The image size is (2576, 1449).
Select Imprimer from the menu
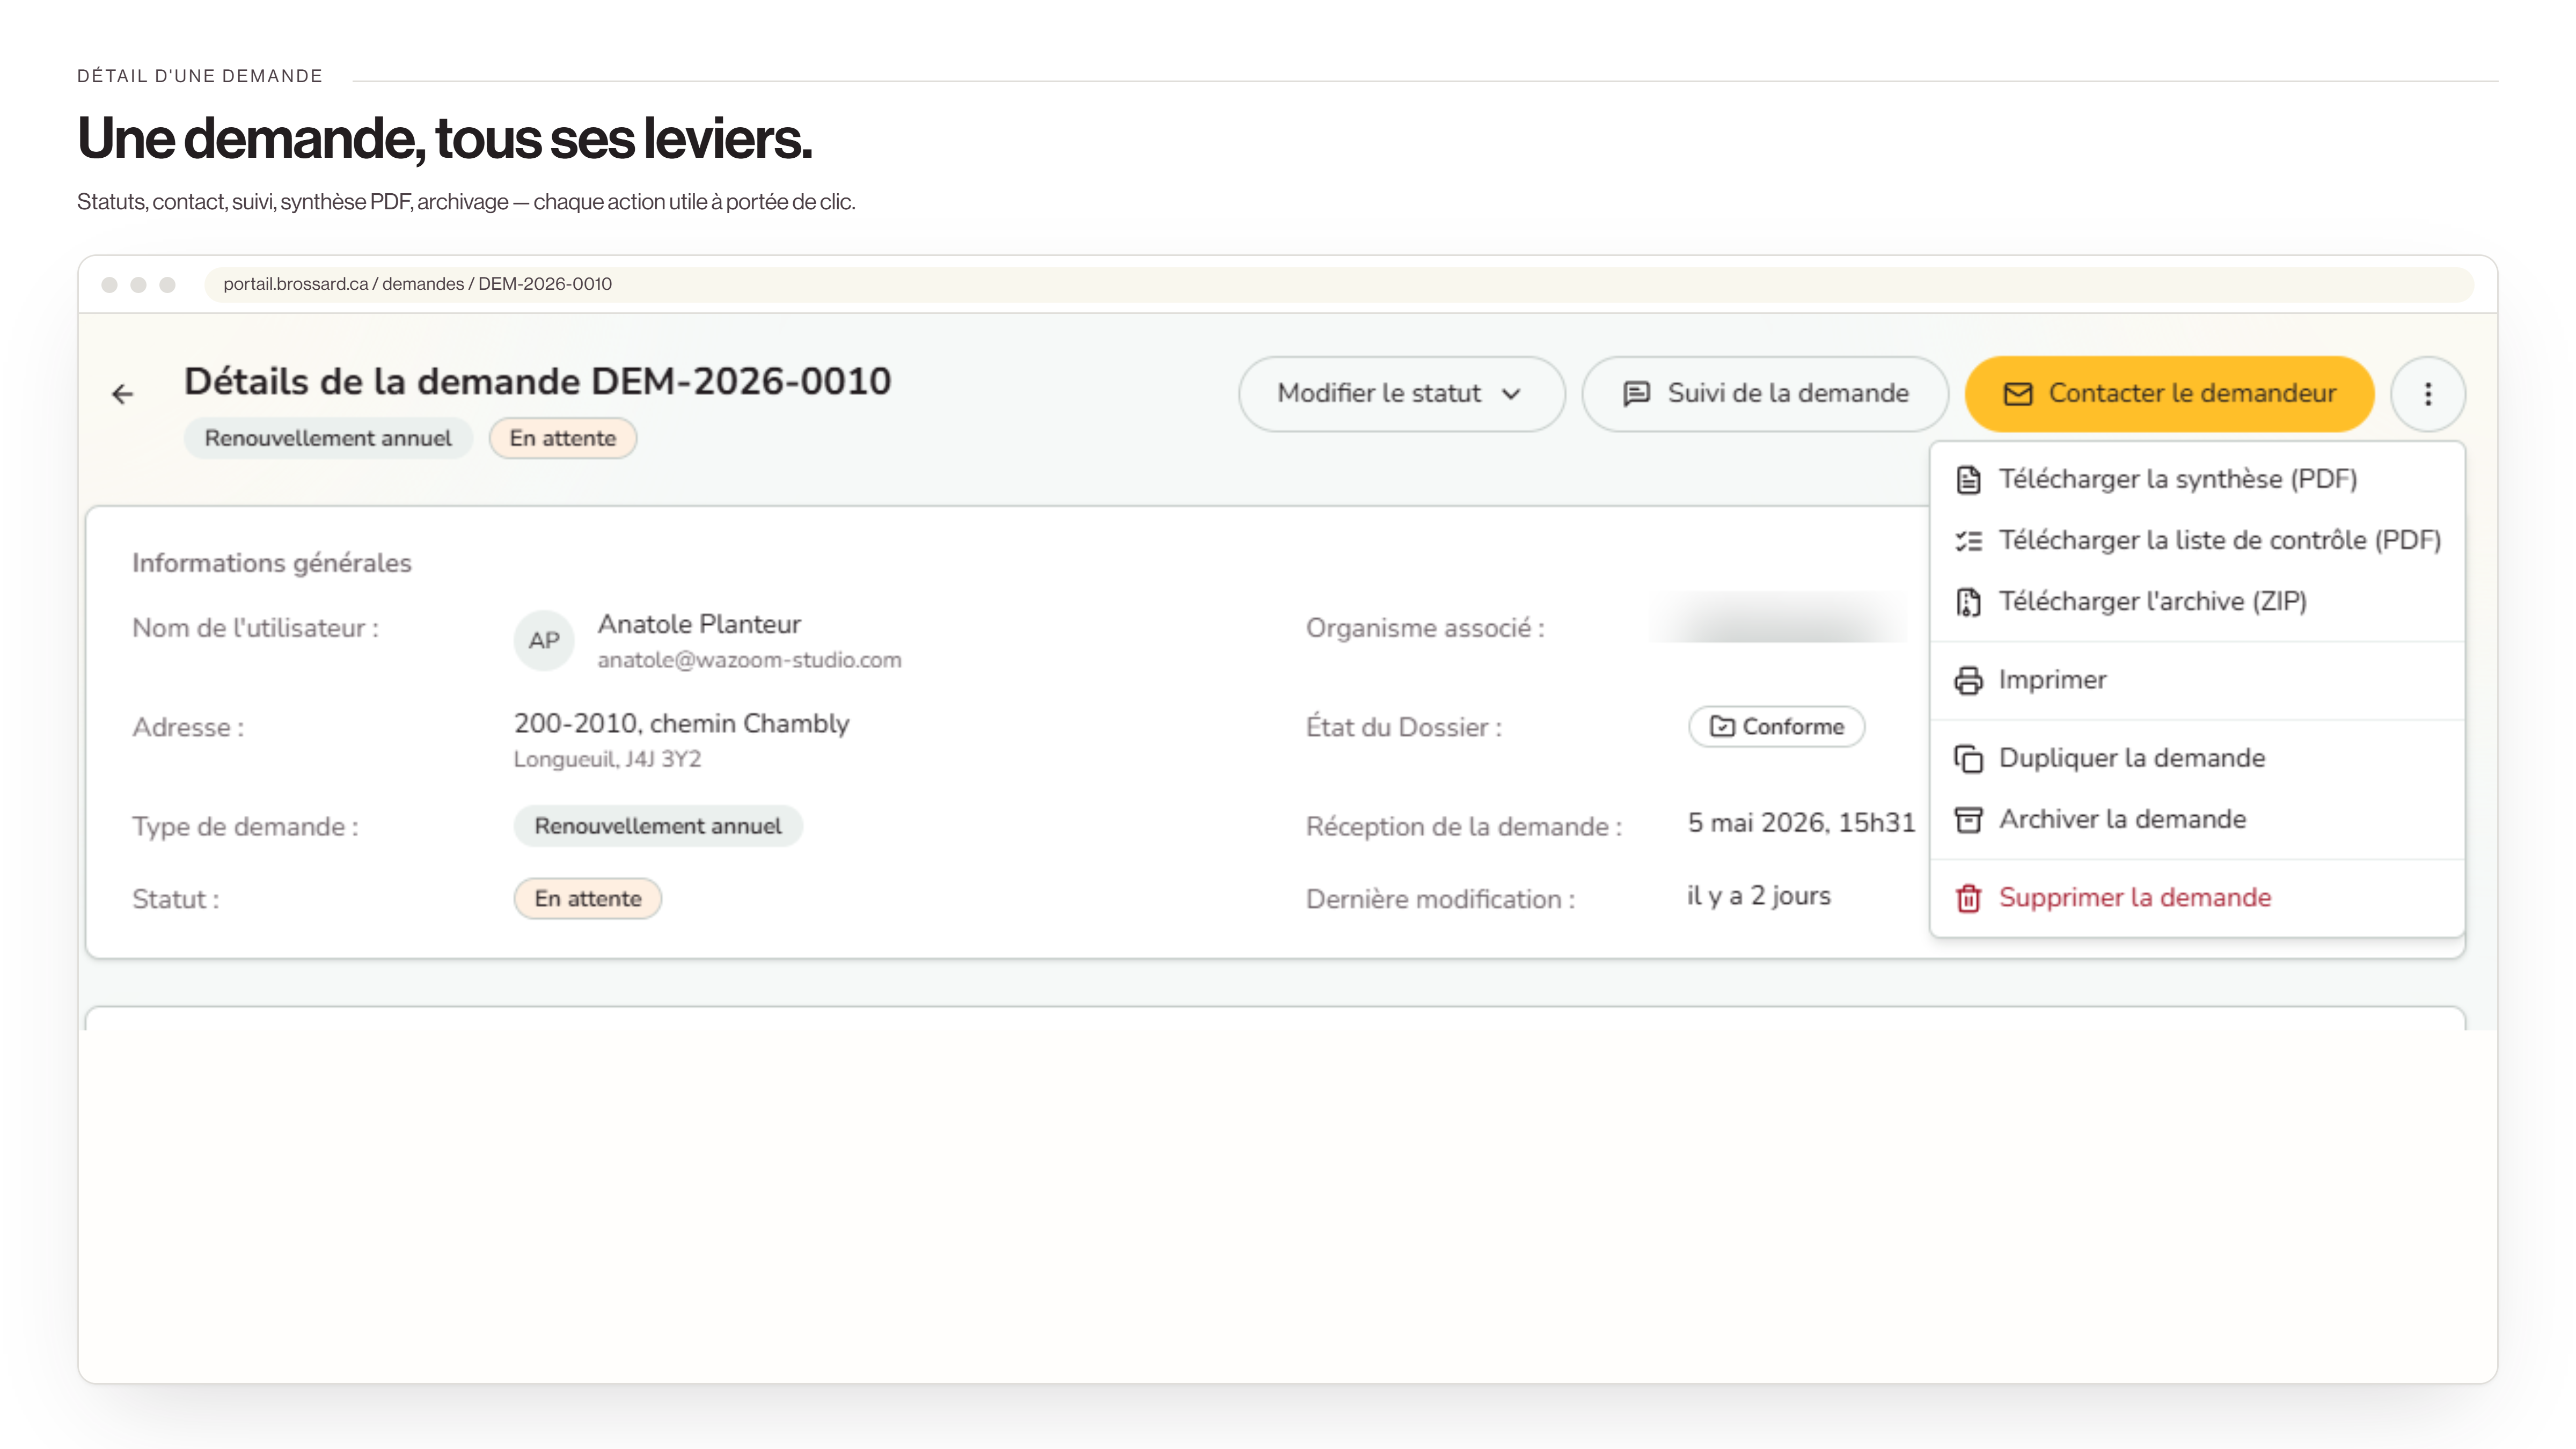tap(2197, 680)
